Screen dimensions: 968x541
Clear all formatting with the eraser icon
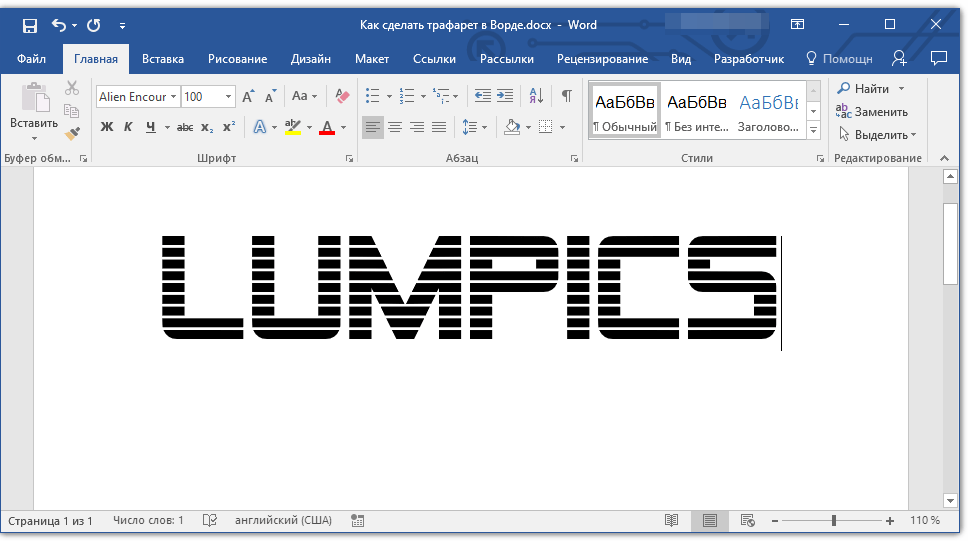pos(342,96)
